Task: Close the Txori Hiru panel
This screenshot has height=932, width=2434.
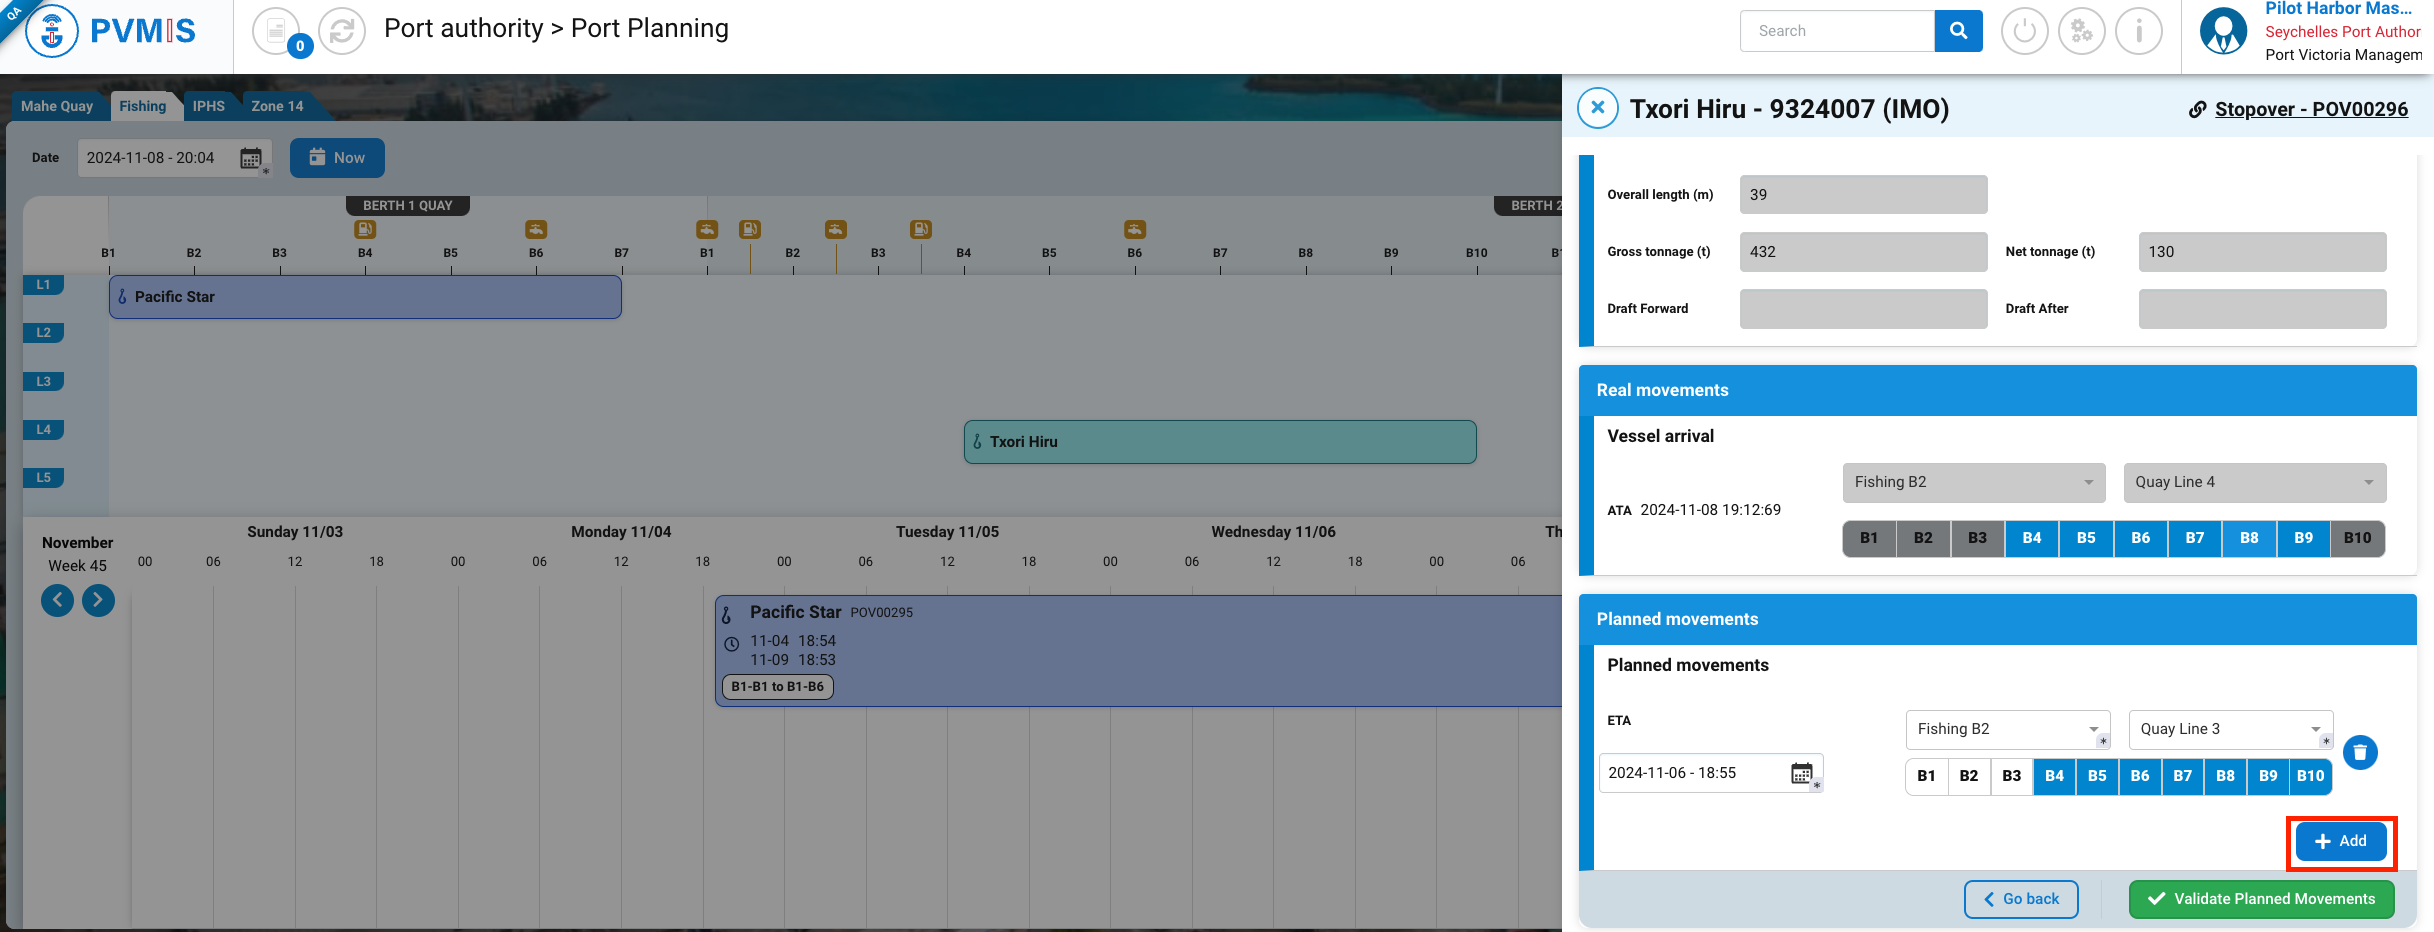Action: click(x=1597, y=108)
